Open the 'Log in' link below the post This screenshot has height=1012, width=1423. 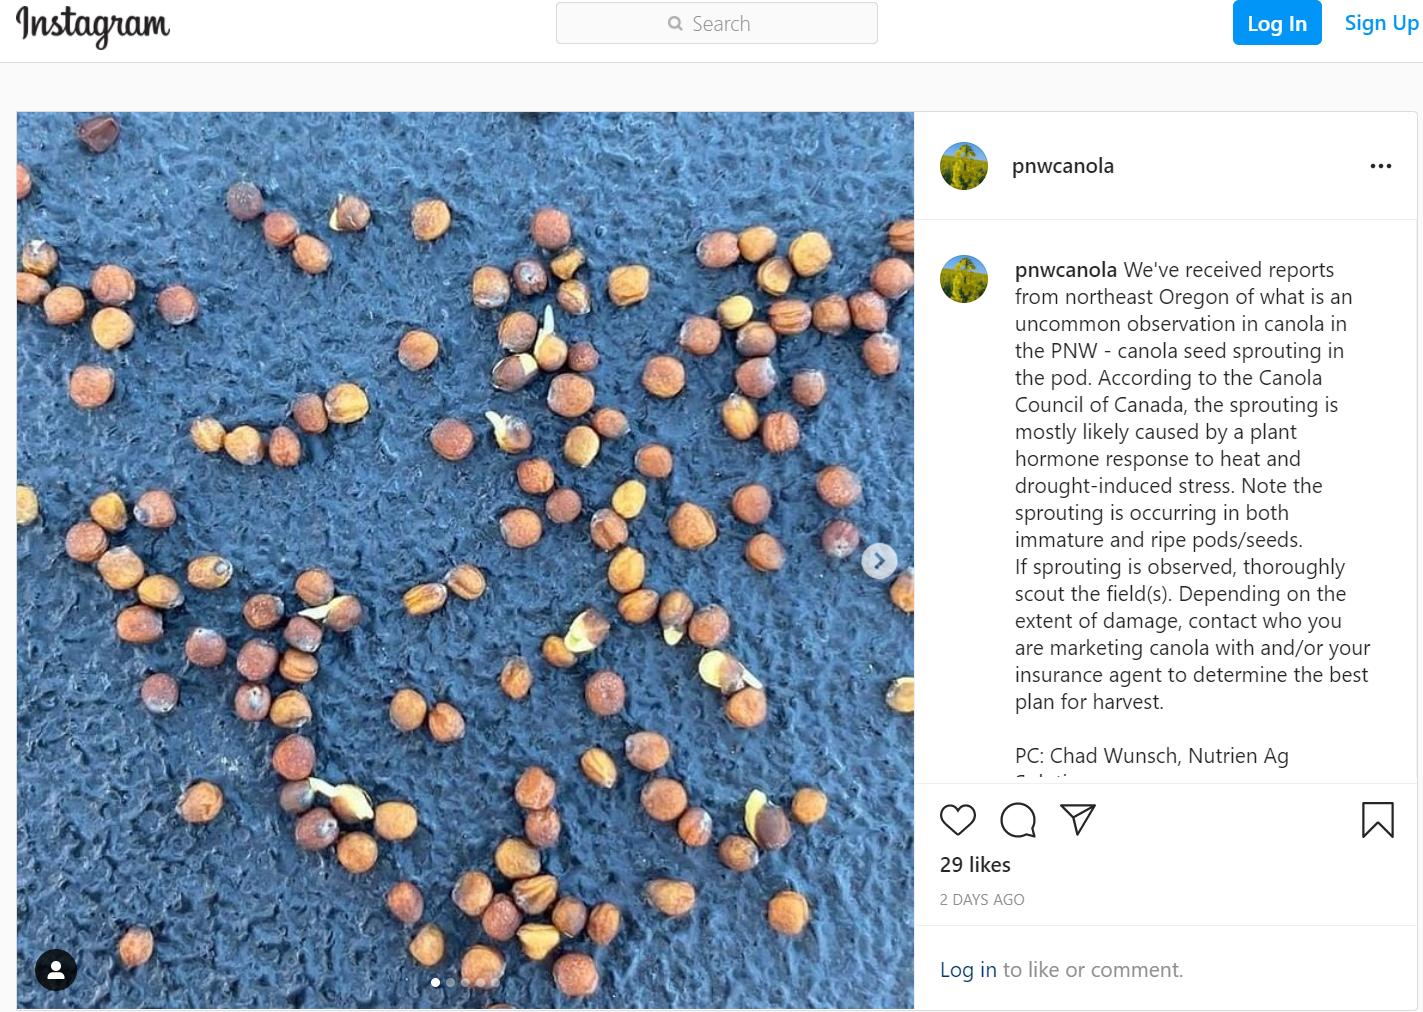(966, 969)
